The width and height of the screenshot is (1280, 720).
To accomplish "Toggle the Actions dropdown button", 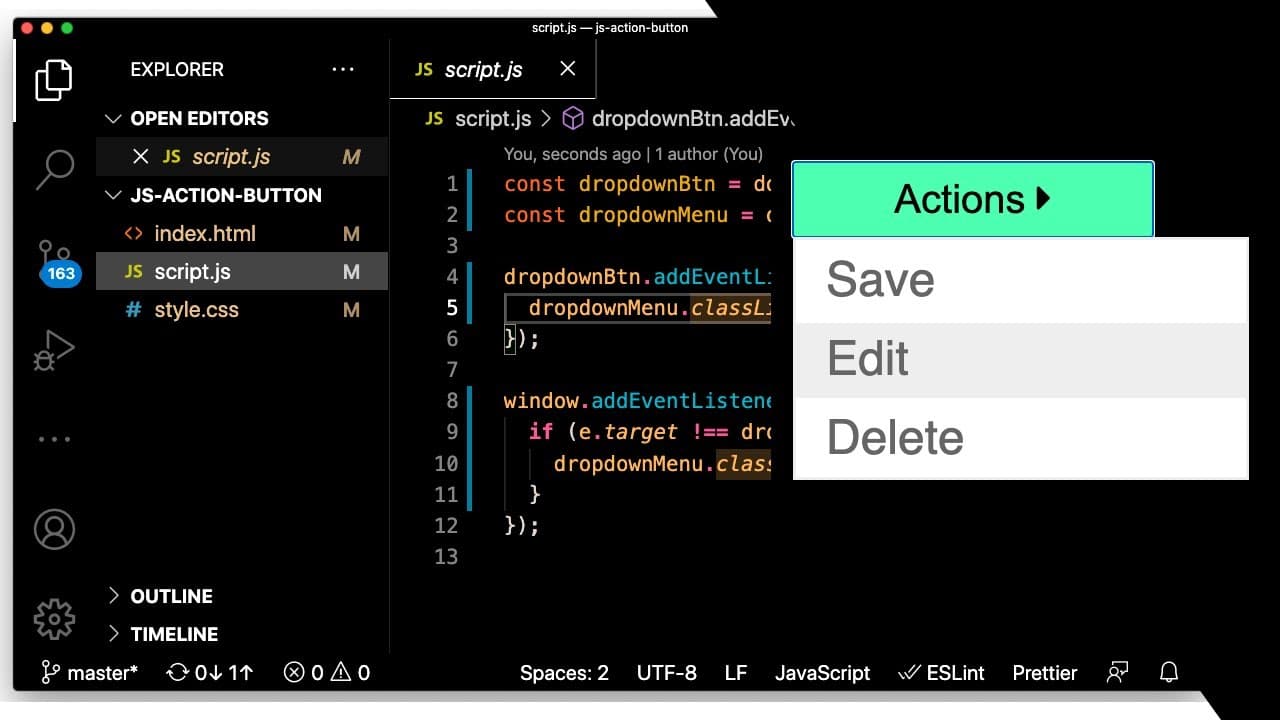I will pos(973,199).
